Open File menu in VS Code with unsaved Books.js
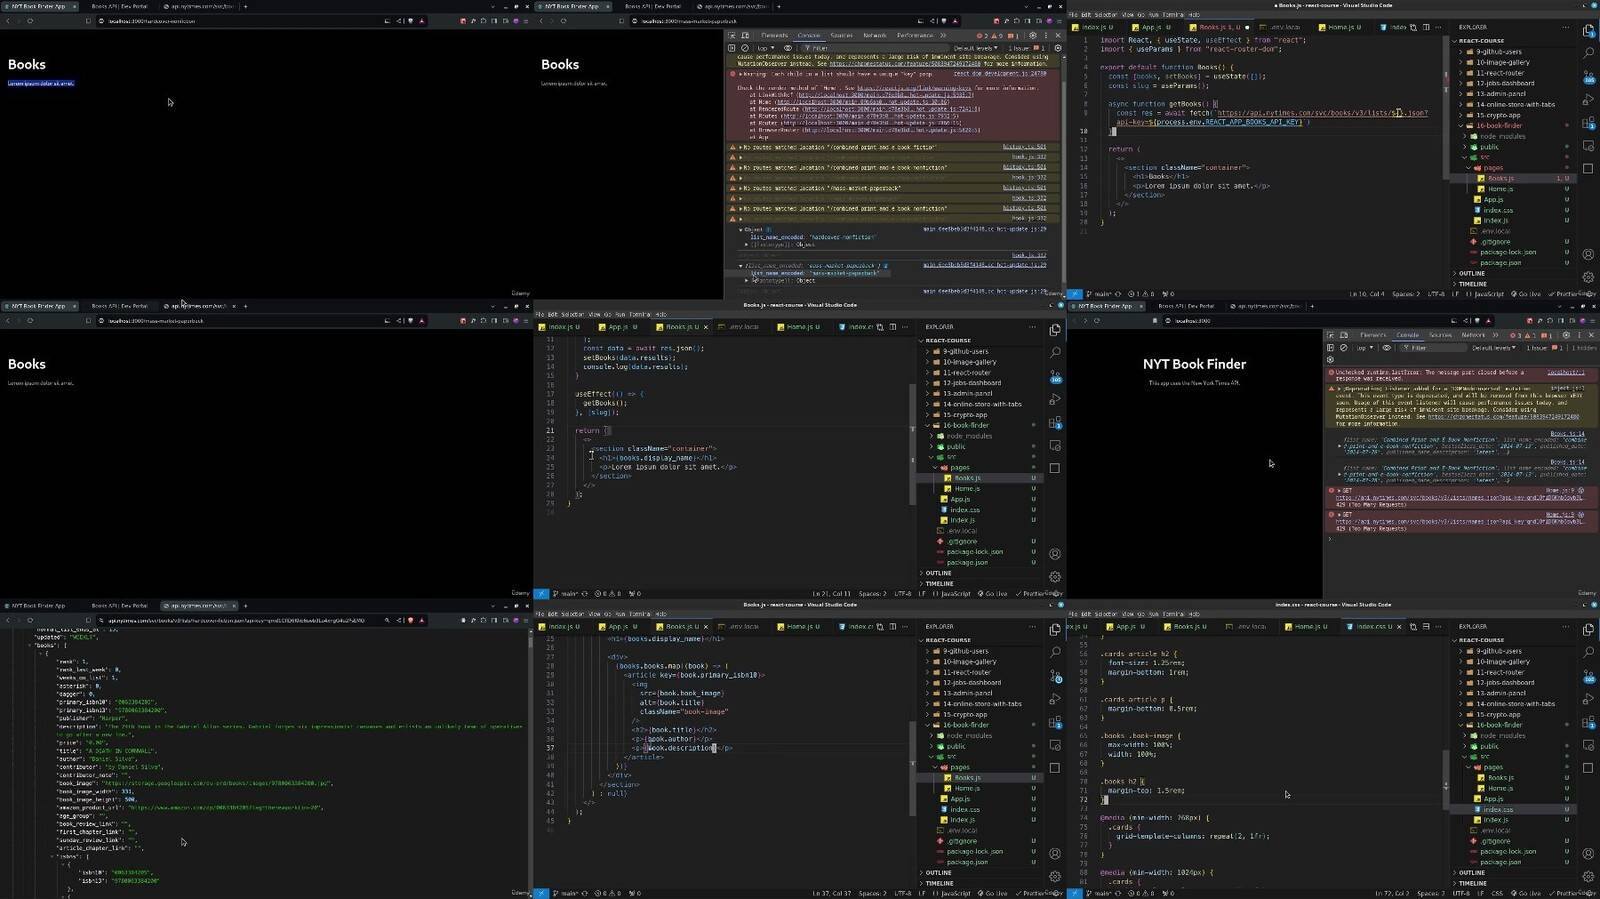The height and width of the screenshot is (899, 1600). pos(1073,15)
